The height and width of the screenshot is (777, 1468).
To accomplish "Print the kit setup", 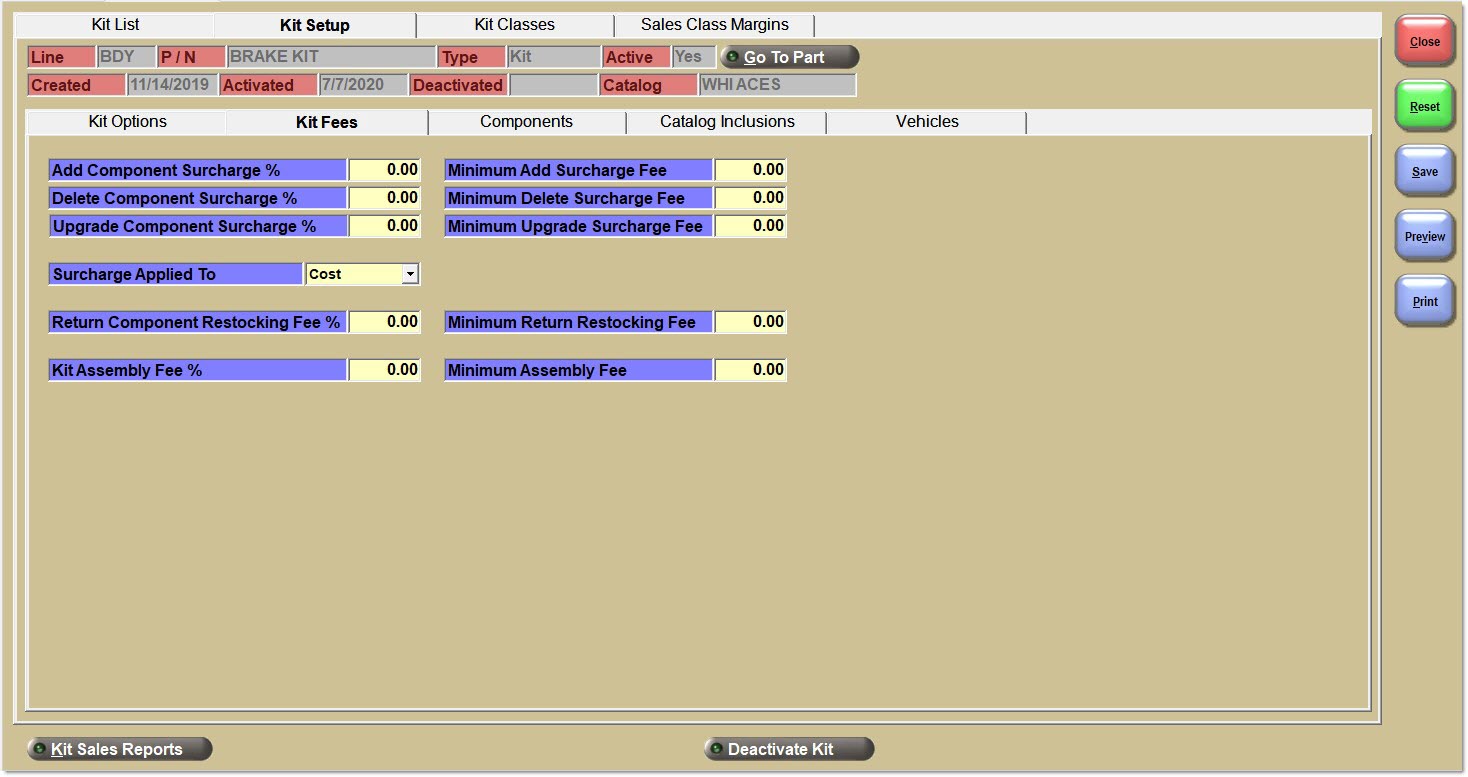I will (x=1424, y=300).
